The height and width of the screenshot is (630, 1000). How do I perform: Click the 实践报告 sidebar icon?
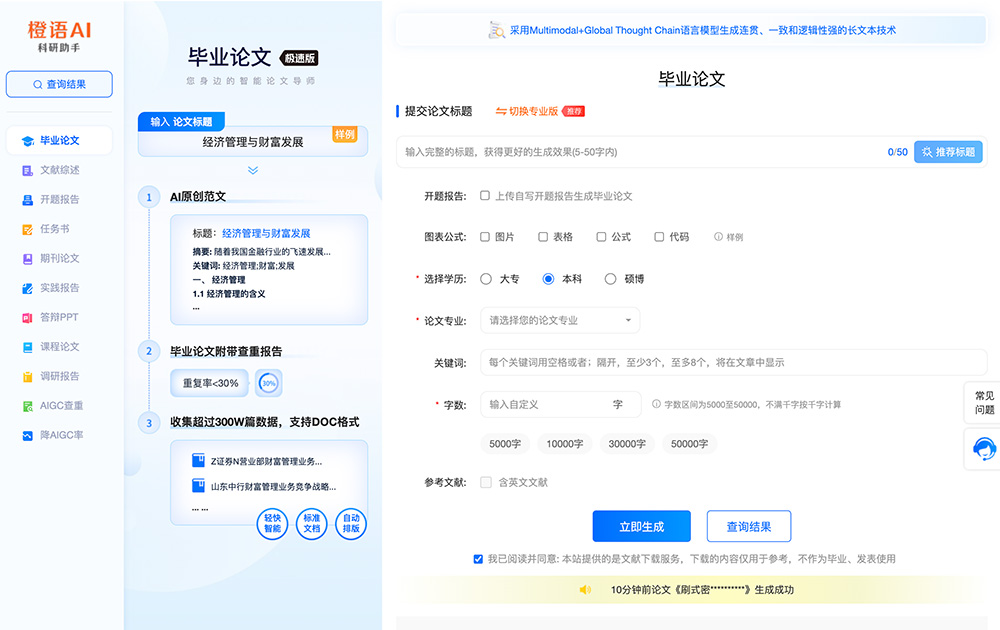pyautogui.click(x=27, y=288)
